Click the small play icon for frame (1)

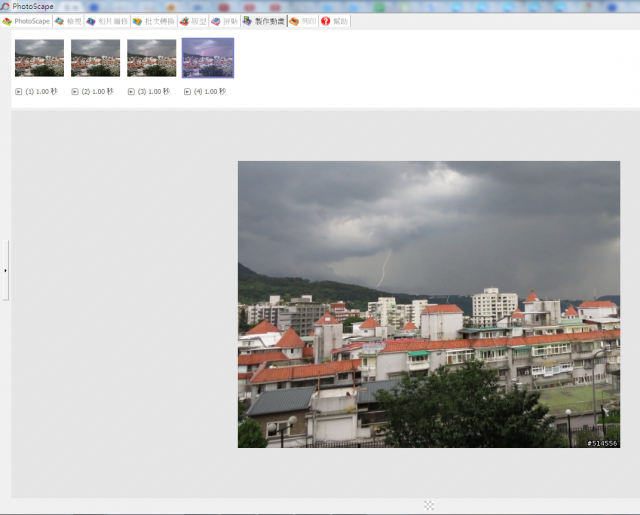pyautogui.click(x=18, y=92)
